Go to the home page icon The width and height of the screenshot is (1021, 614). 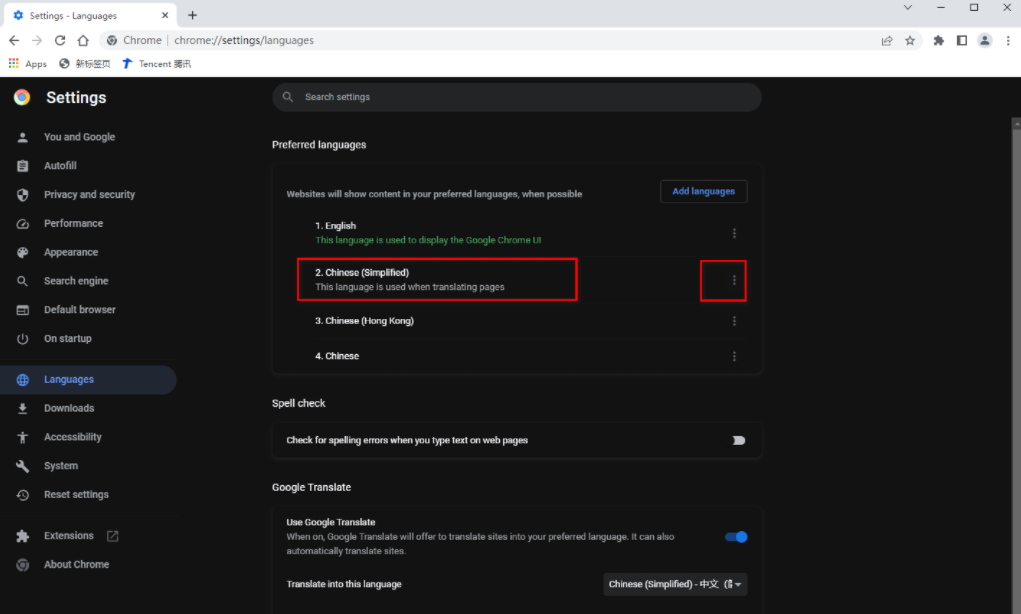[x=83, y=40]
